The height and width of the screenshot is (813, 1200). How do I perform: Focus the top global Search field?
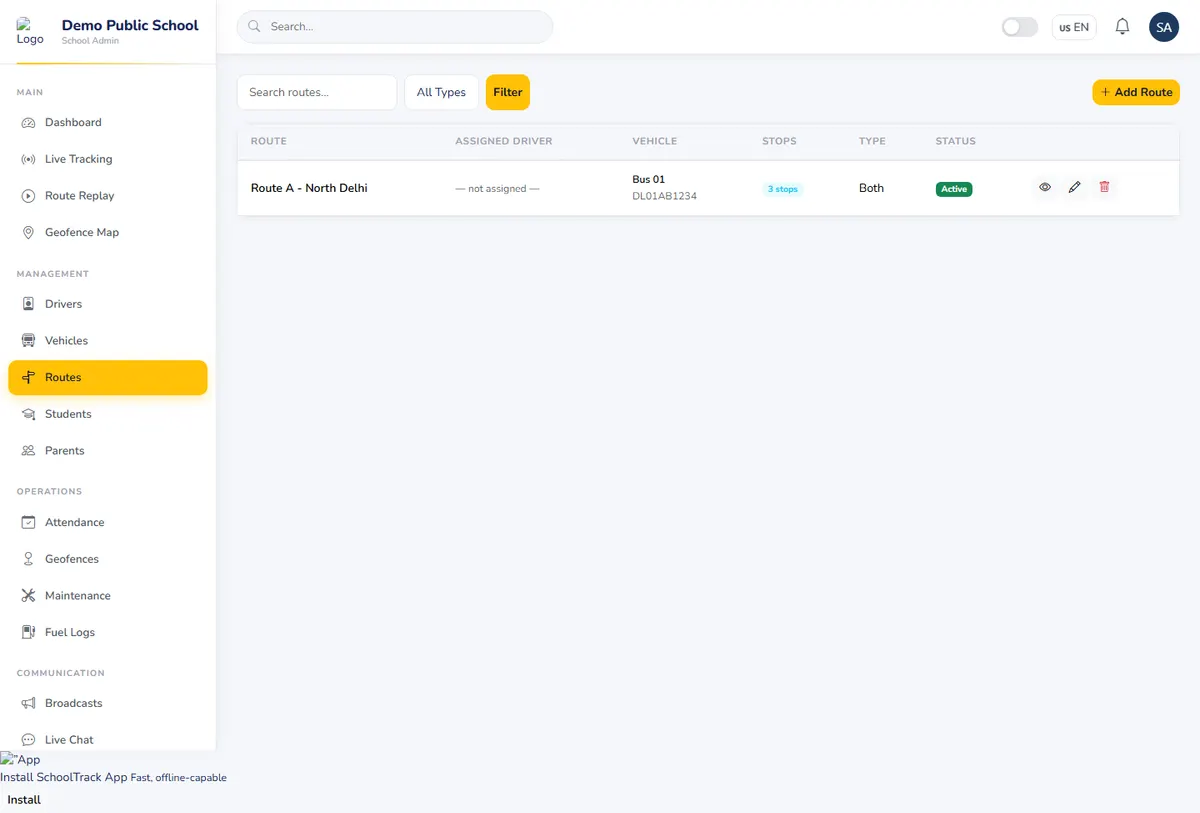click(x=395, y=27)
